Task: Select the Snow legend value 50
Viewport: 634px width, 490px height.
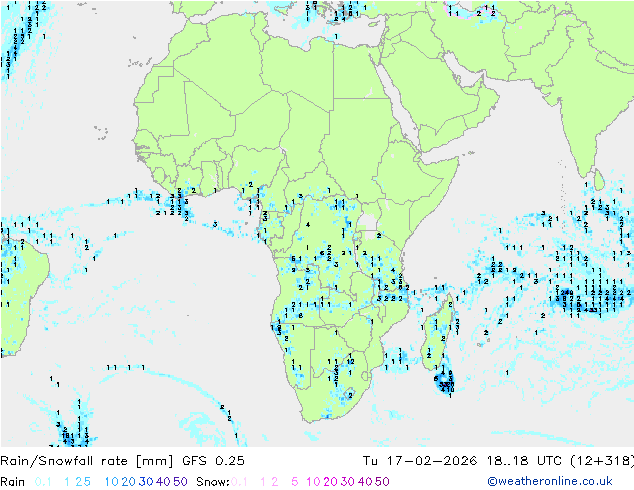Action: [382, 482]
